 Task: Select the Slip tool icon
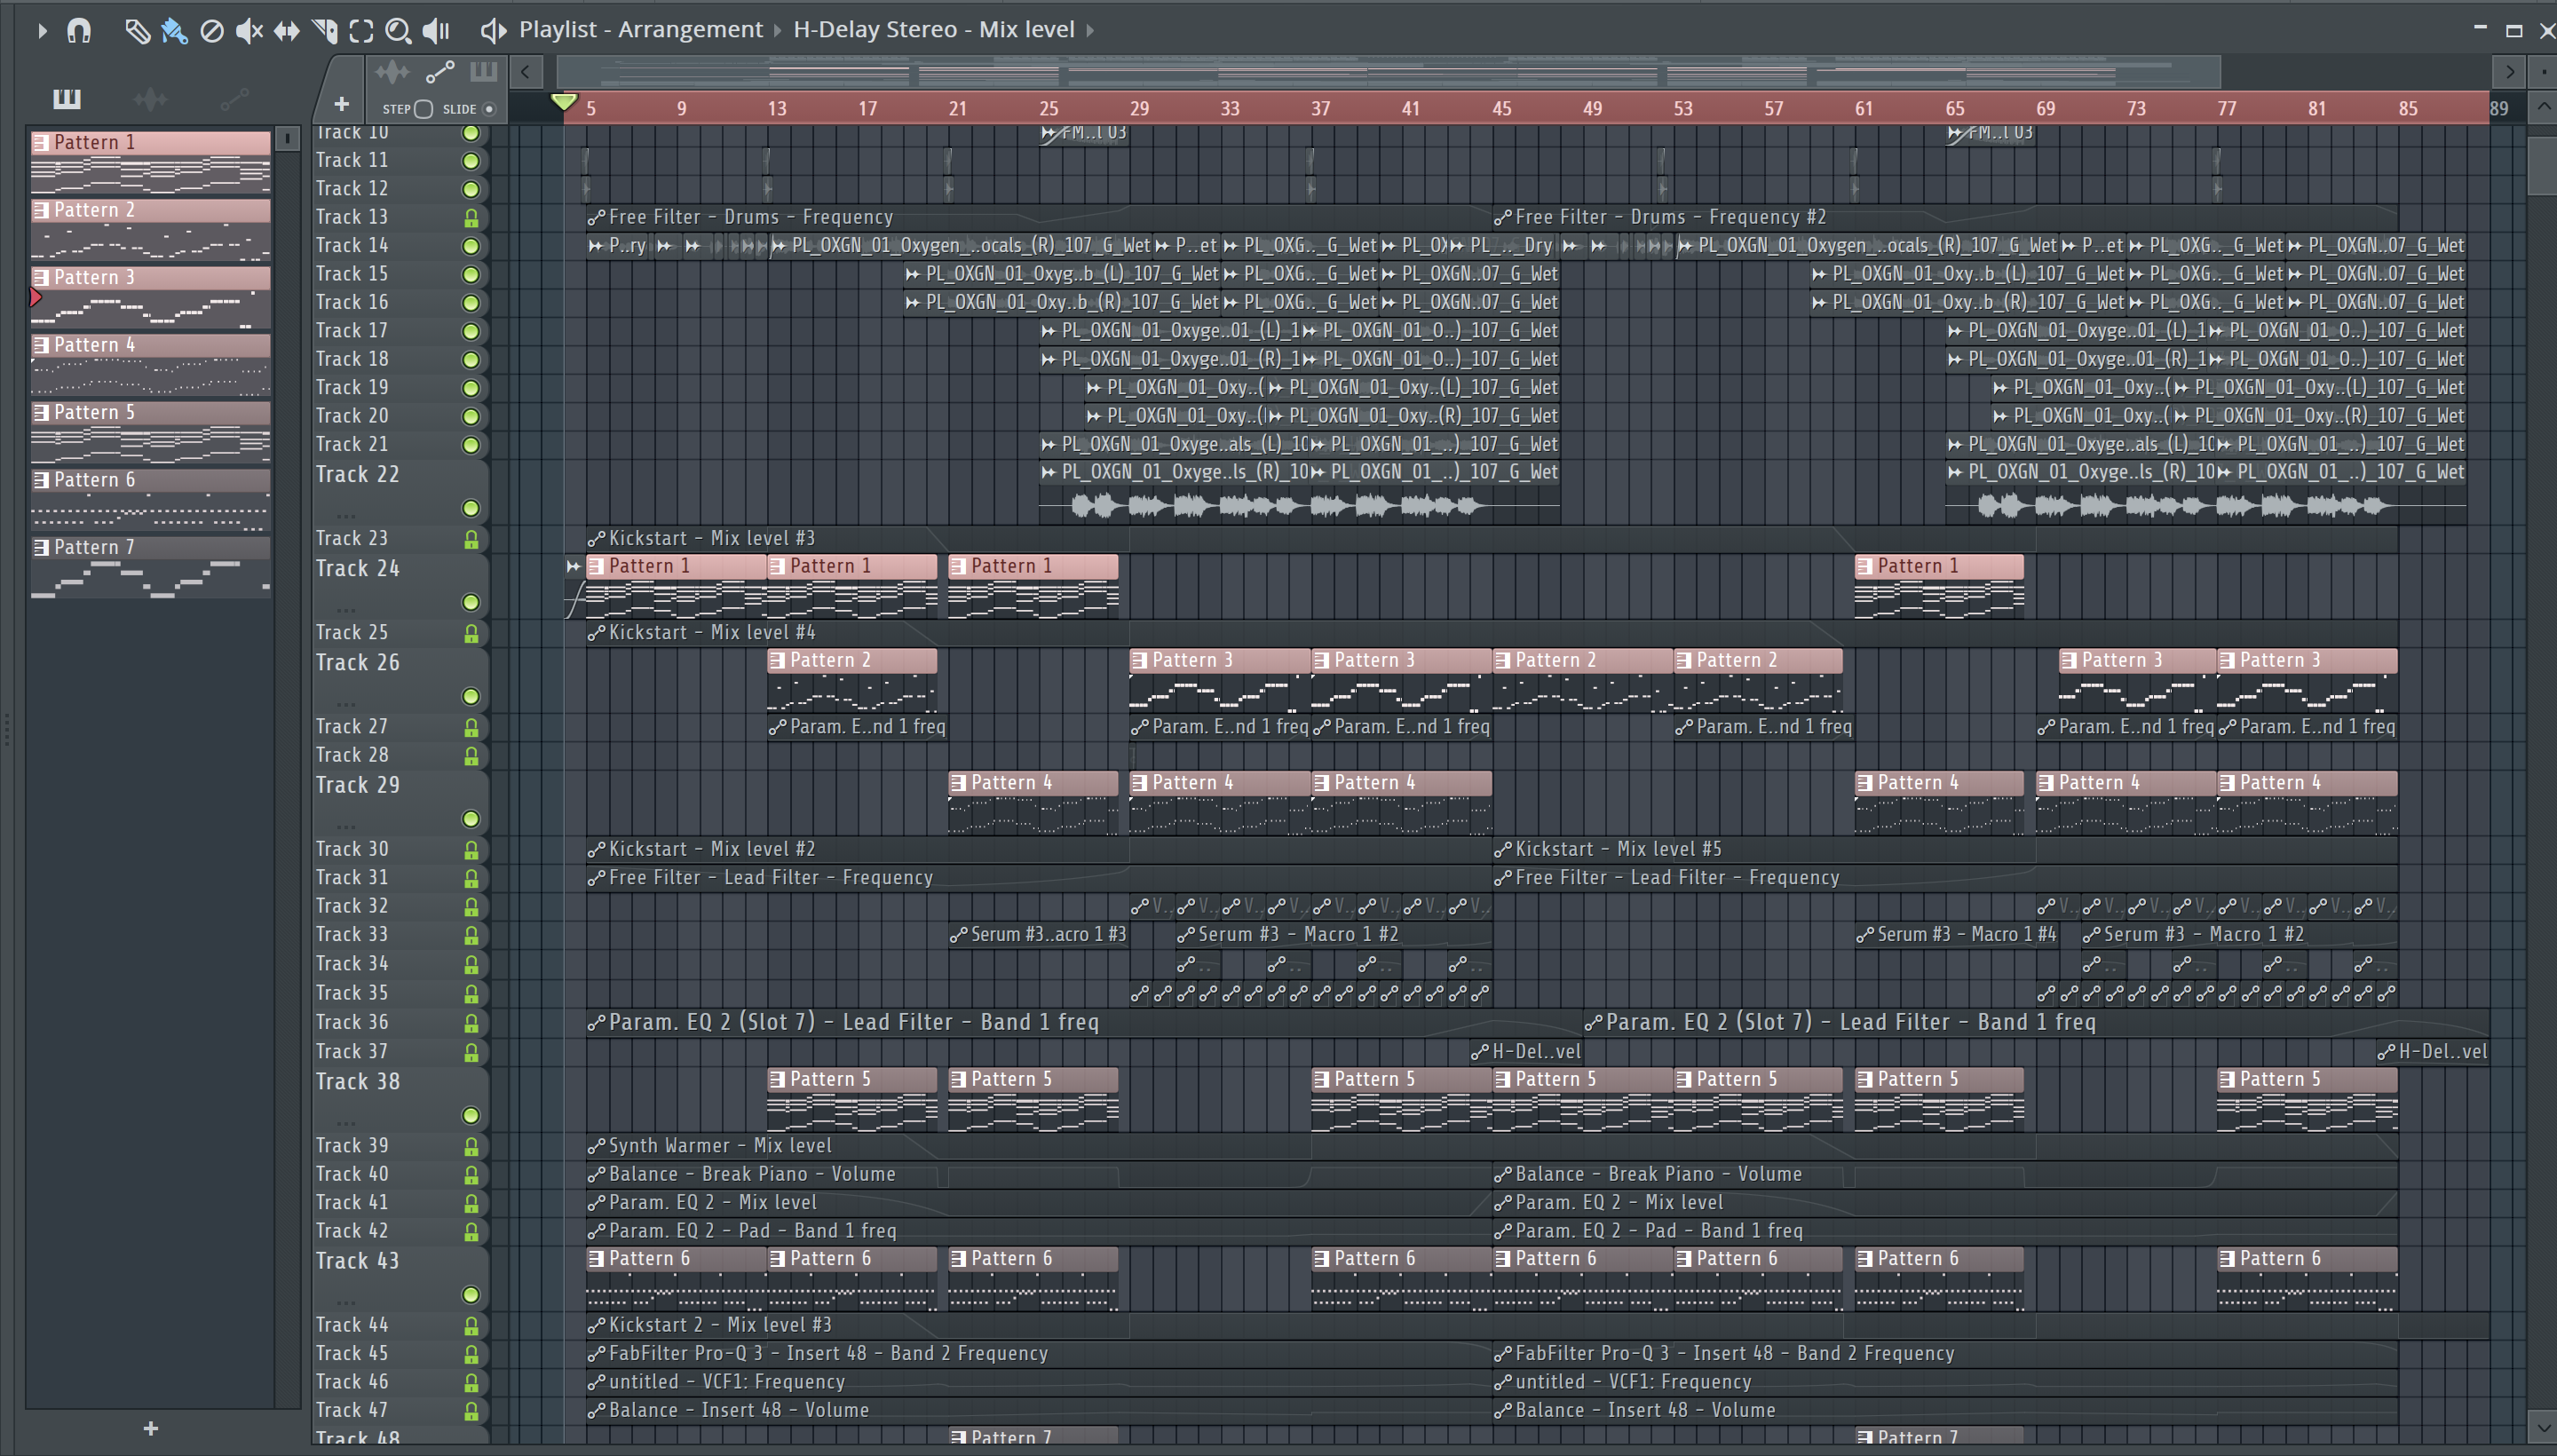pos(286,31)
